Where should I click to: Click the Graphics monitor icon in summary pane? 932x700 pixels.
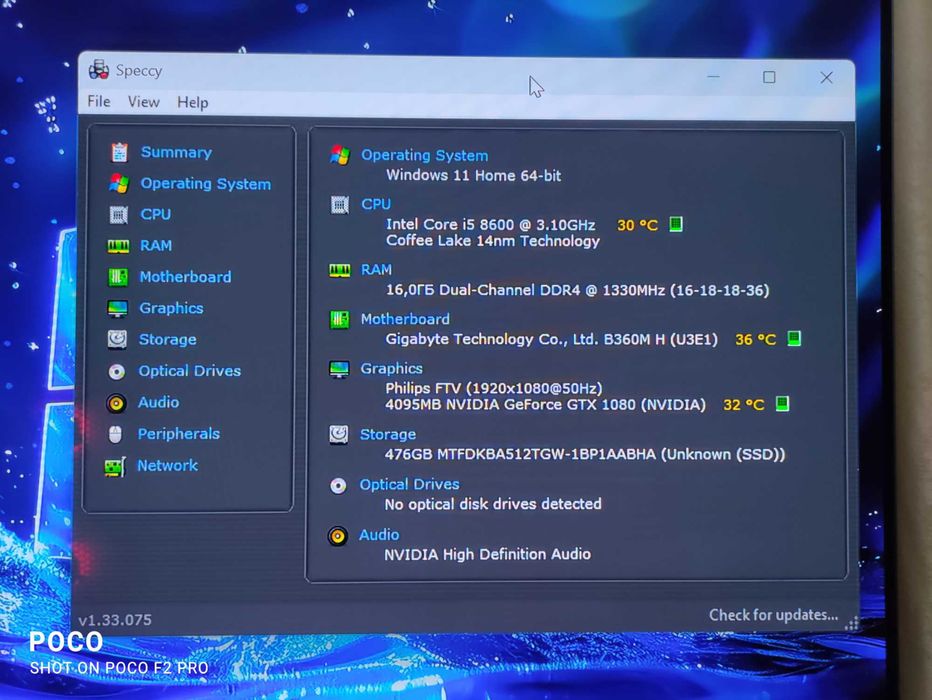coord(339,369)
